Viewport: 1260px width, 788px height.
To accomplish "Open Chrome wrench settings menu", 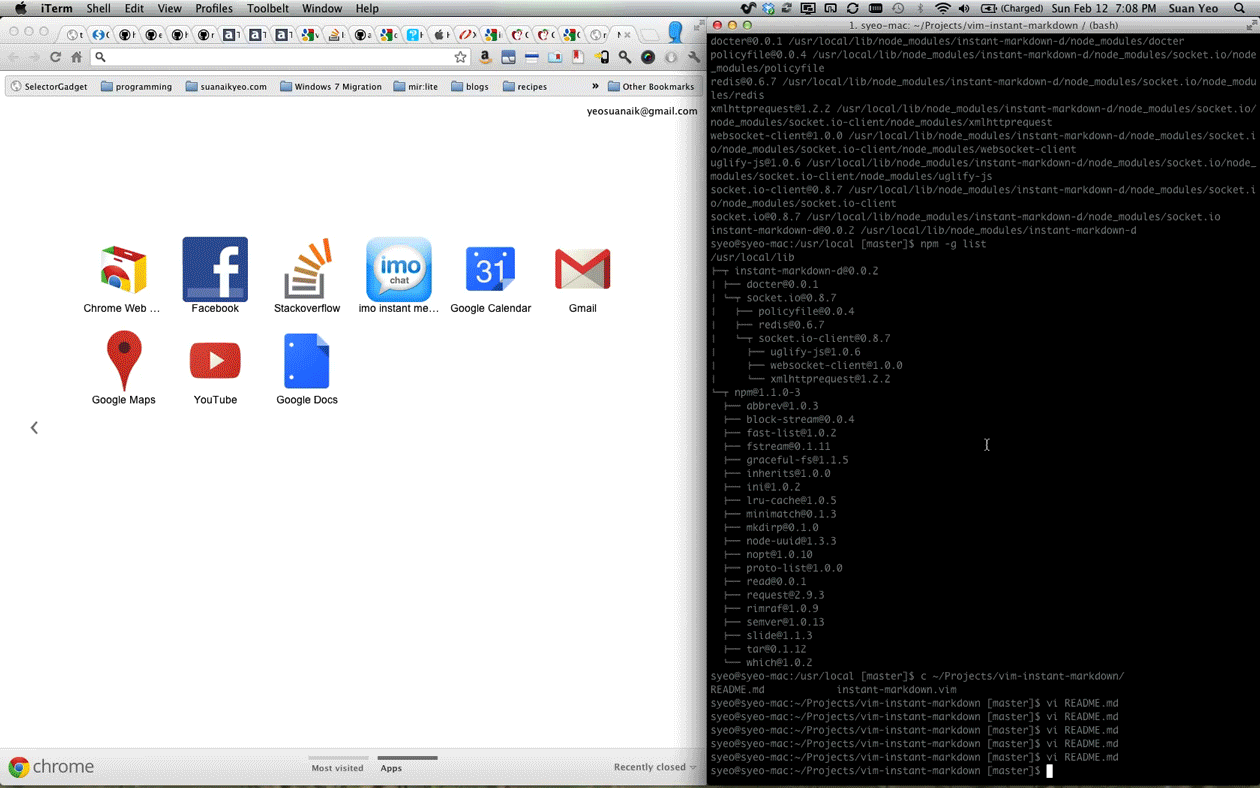I will pyautogui.click(x=694, y=57).
